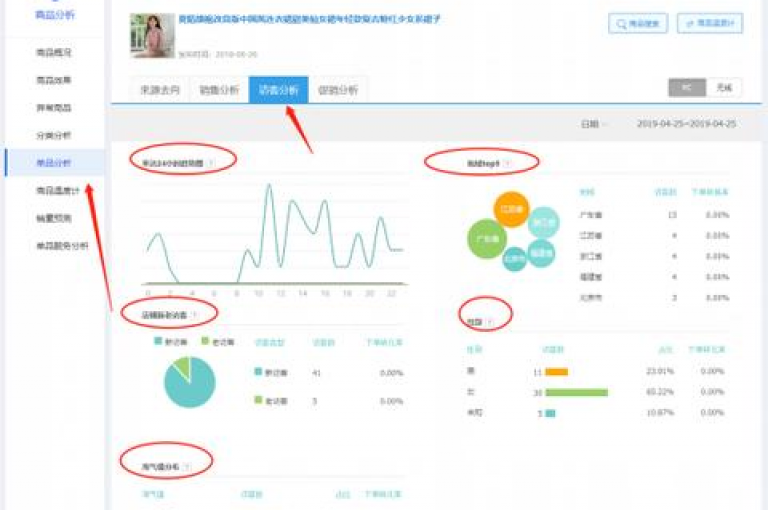This screenshot has width=768, height=510.
Task: Click the teal bar for 未知 gender
Action: coord(550,413)
